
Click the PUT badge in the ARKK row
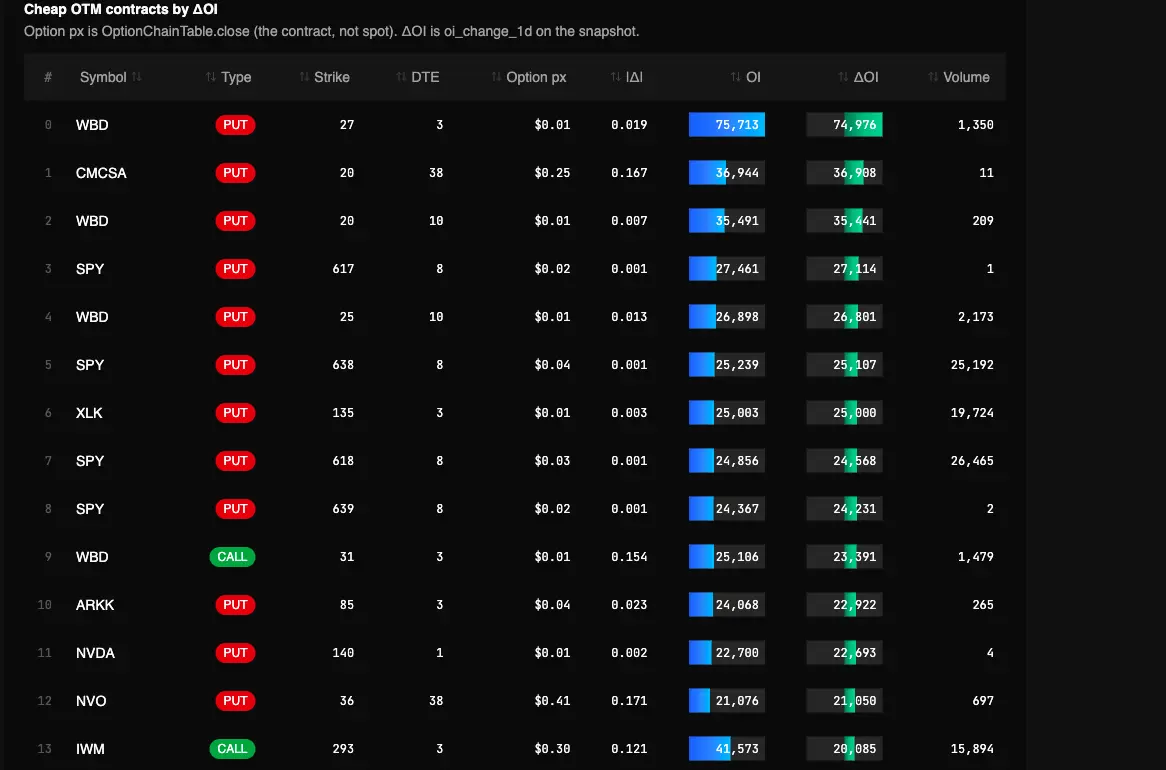235,605
